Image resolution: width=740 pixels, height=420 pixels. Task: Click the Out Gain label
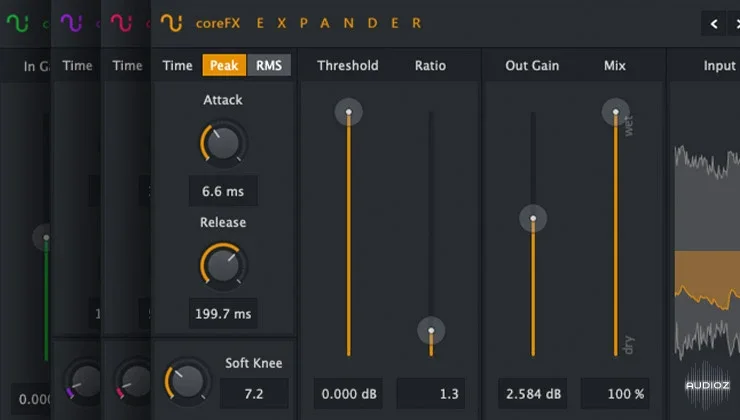[x=532, y=66]
